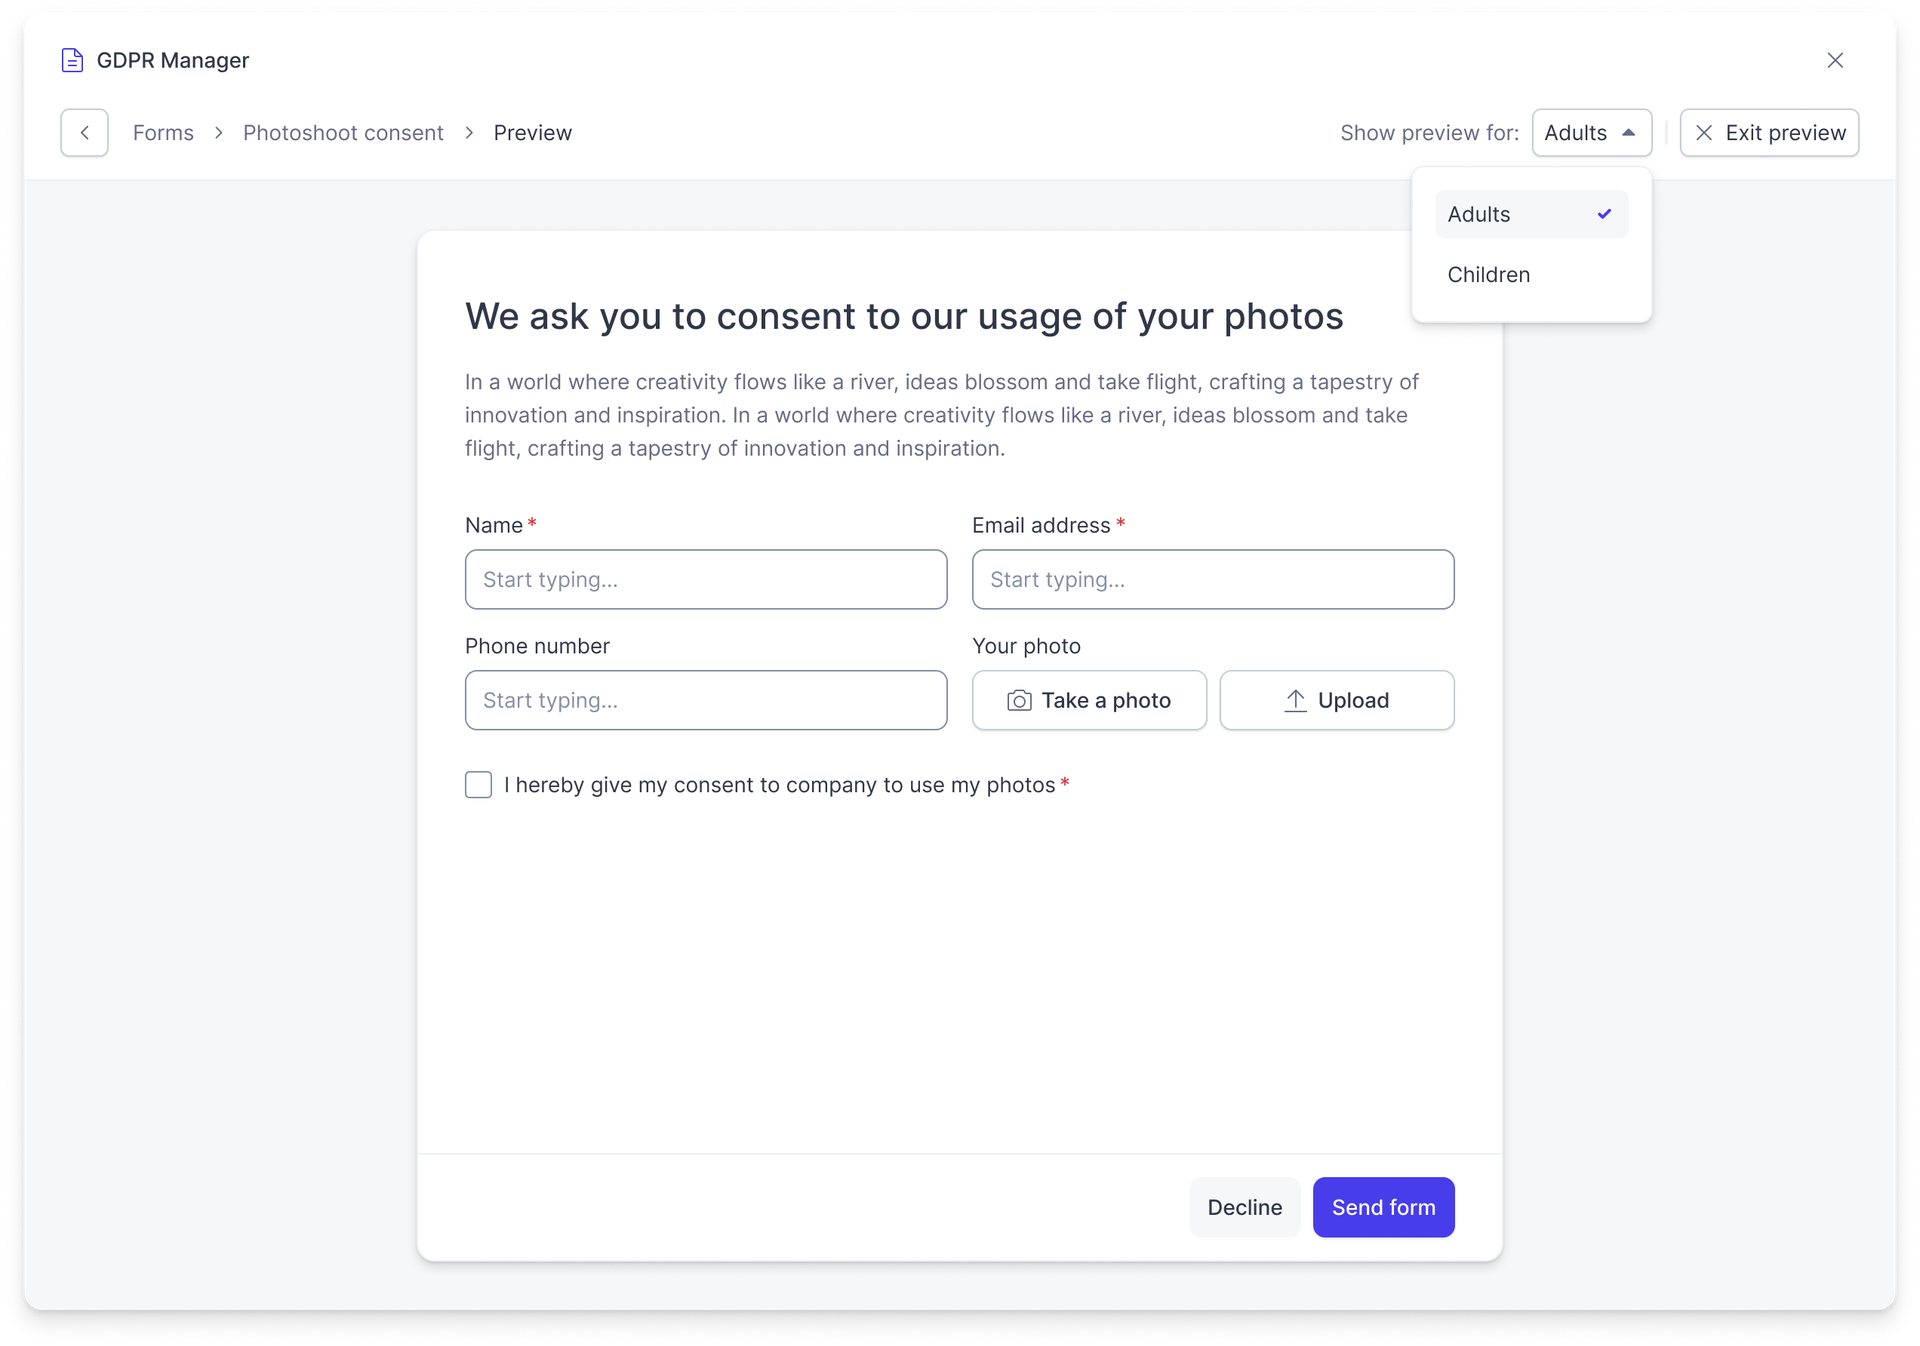Click the GDPR Manager document icon
The image size is (1920, 1346).
pos(72,60)
